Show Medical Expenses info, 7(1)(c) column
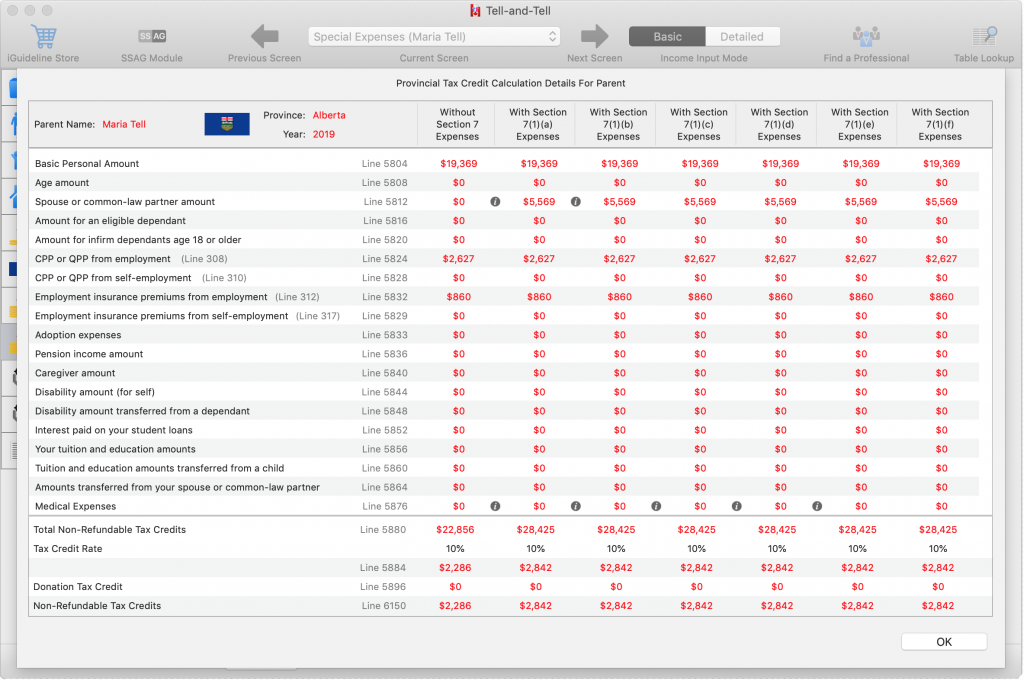Screen dimensions: 1024x680 (737, 506)
